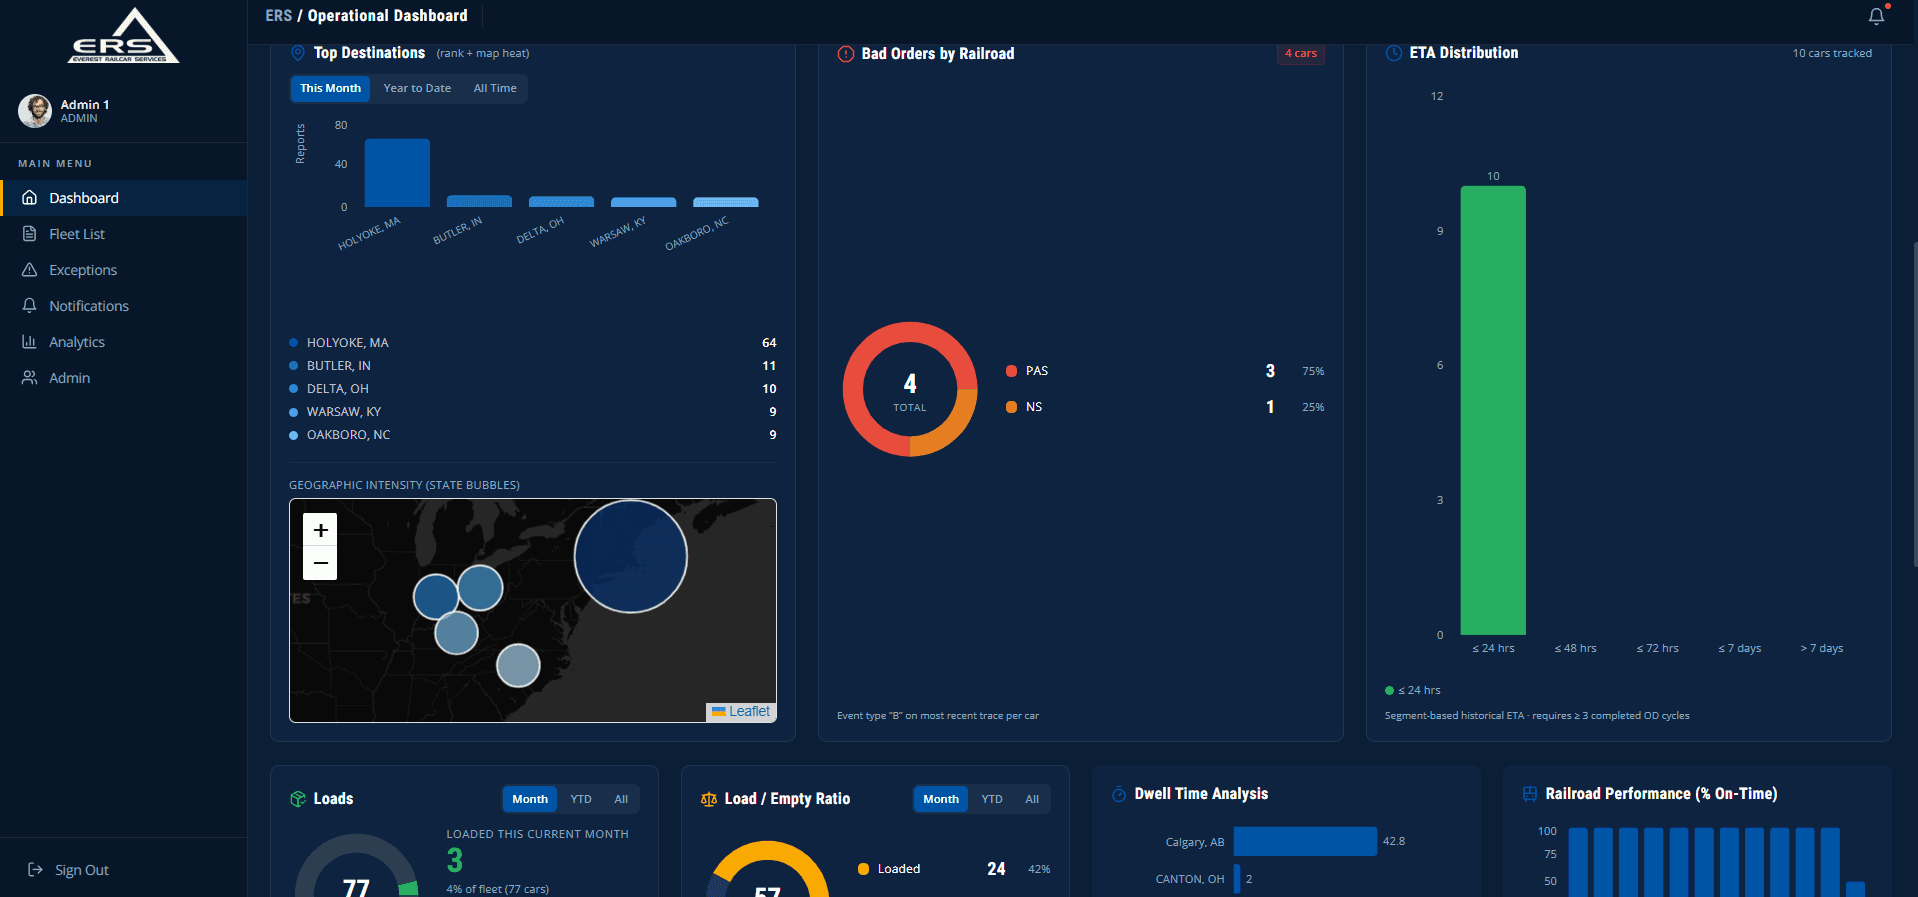Image resolution: width=1918 pixels, height=897 pixels.
Task: Click the Notifications bell icon in sidebar
Action: pos(29,306)
